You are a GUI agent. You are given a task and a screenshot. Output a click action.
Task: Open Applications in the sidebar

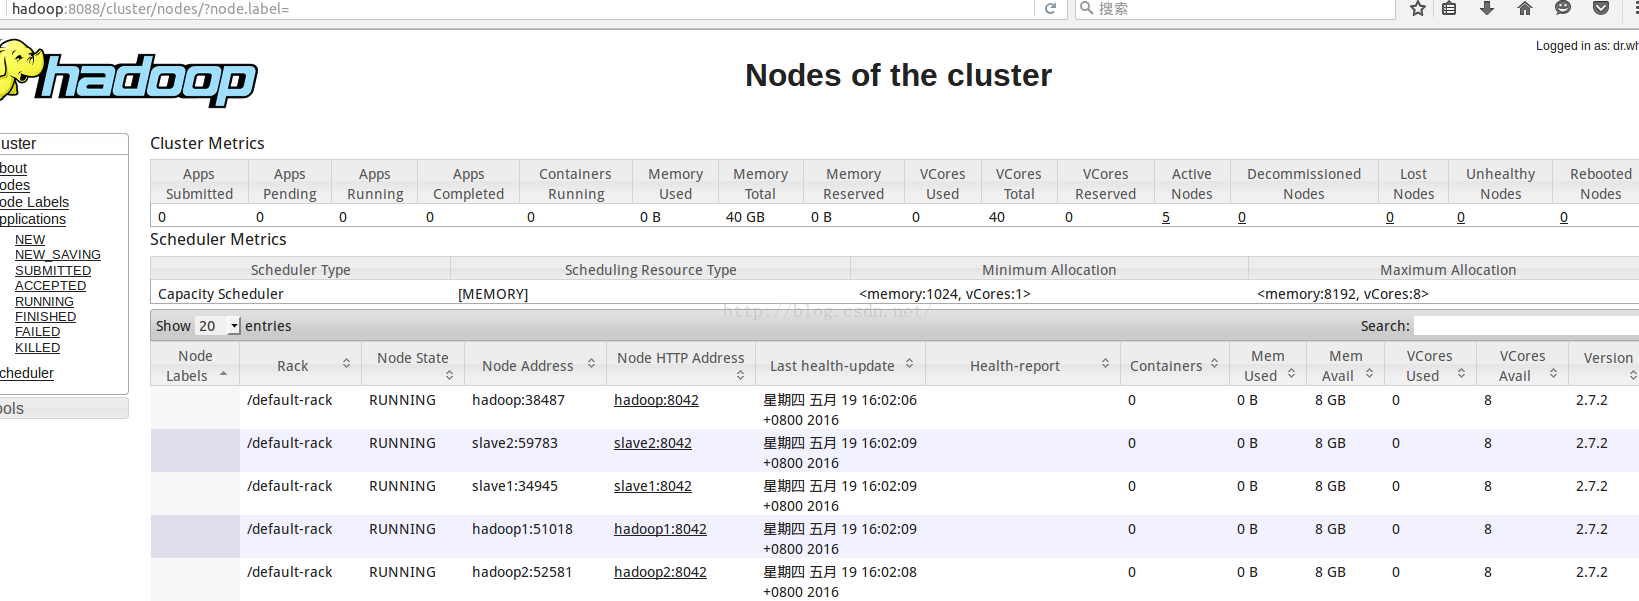point(33,219)
